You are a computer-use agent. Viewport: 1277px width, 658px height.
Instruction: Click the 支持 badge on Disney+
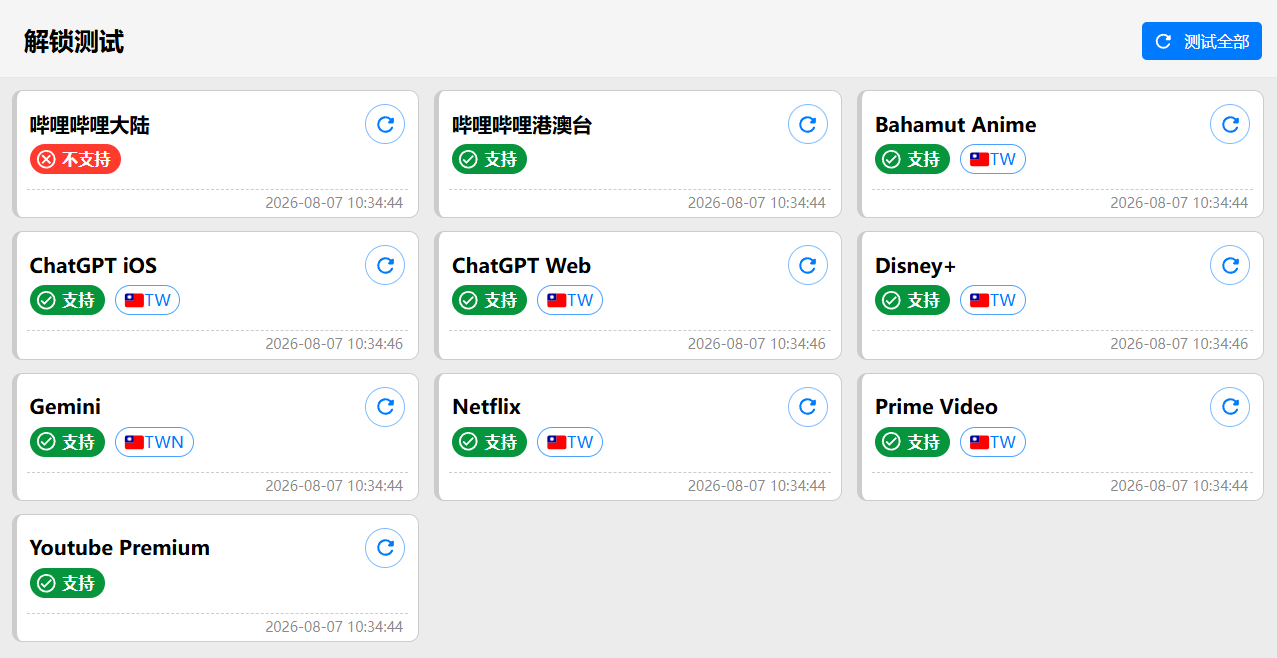912,300
